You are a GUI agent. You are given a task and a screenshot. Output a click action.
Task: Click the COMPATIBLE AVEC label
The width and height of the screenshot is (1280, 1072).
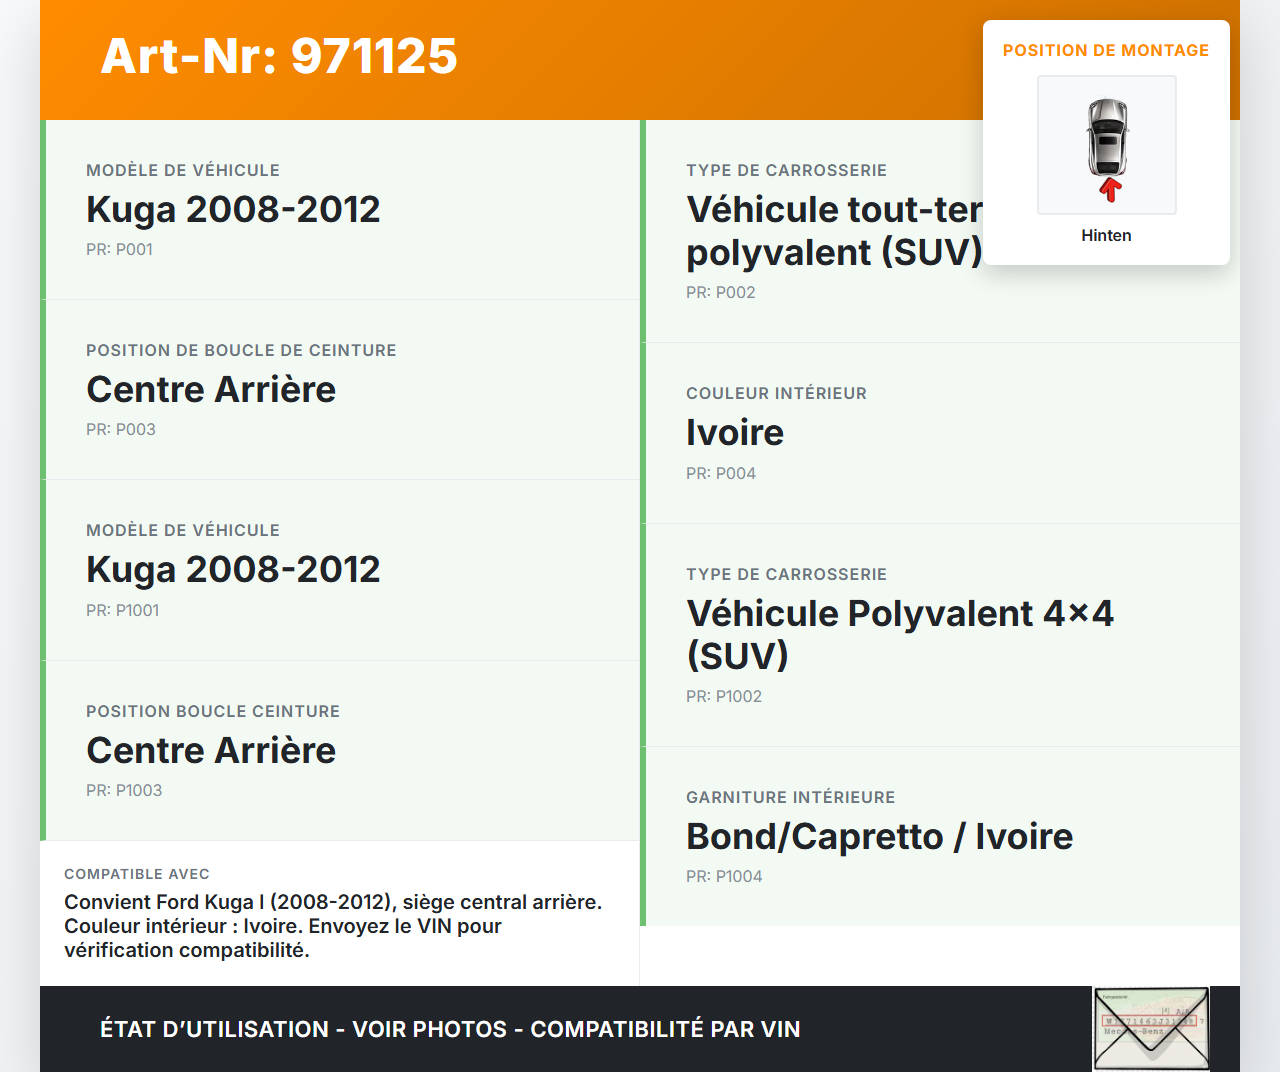click(x=137, y=874)
